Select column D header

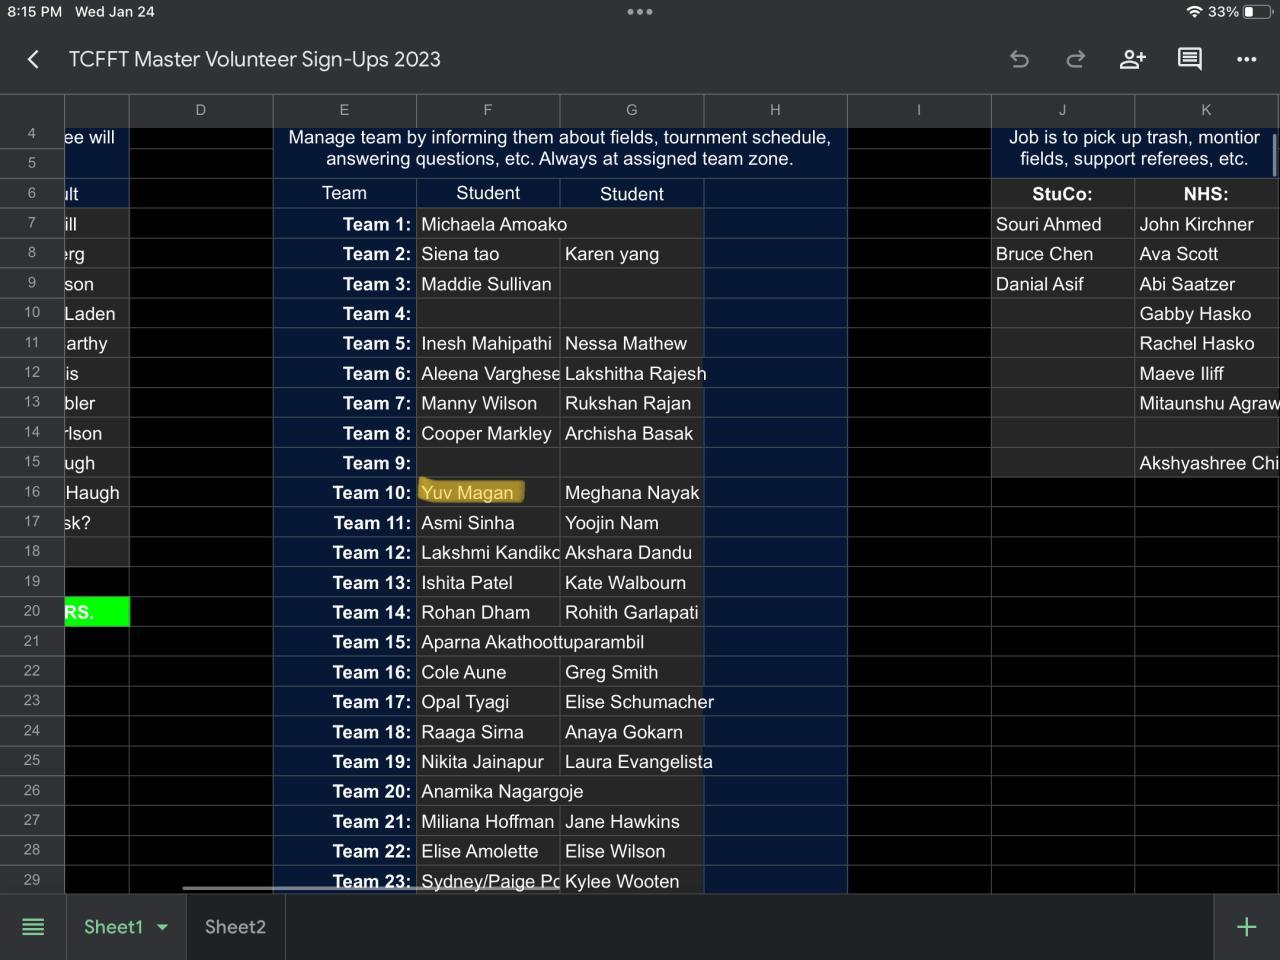[201, 110]
